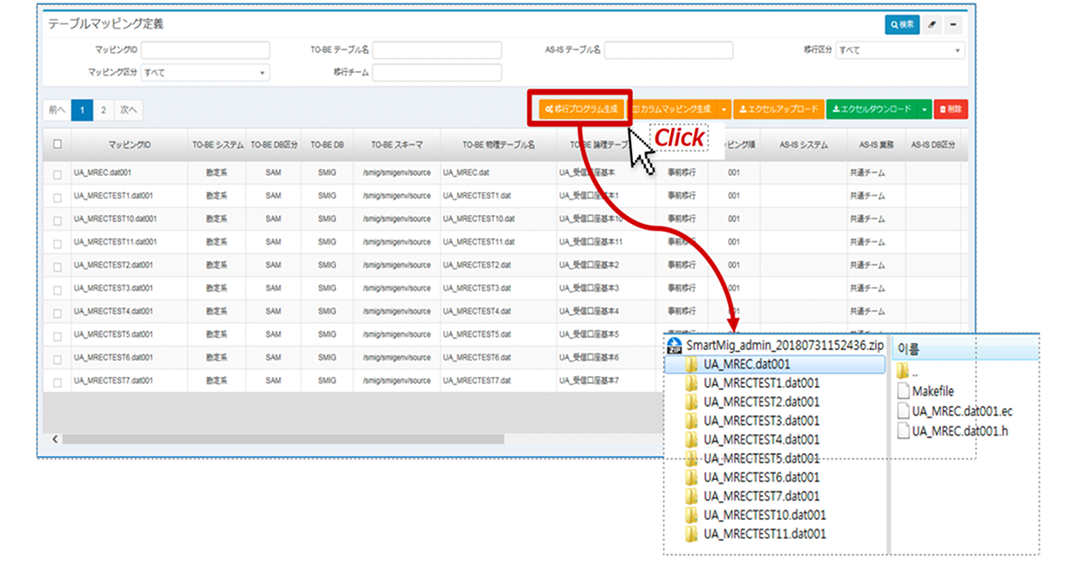Open SmartMig_admin zip file icon
1080x564 pixels.
[x=674, y=346]
